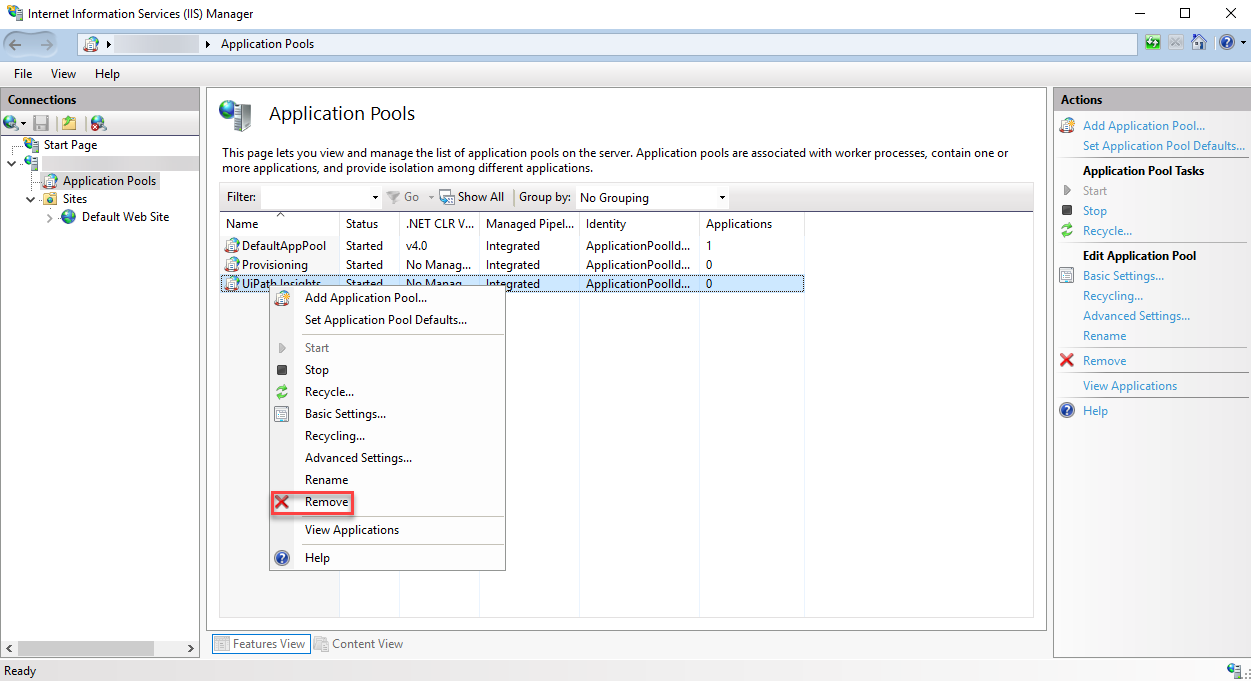
Task: Click Advanced Settings... link in Actions pane
Action: coord(1137,316)
